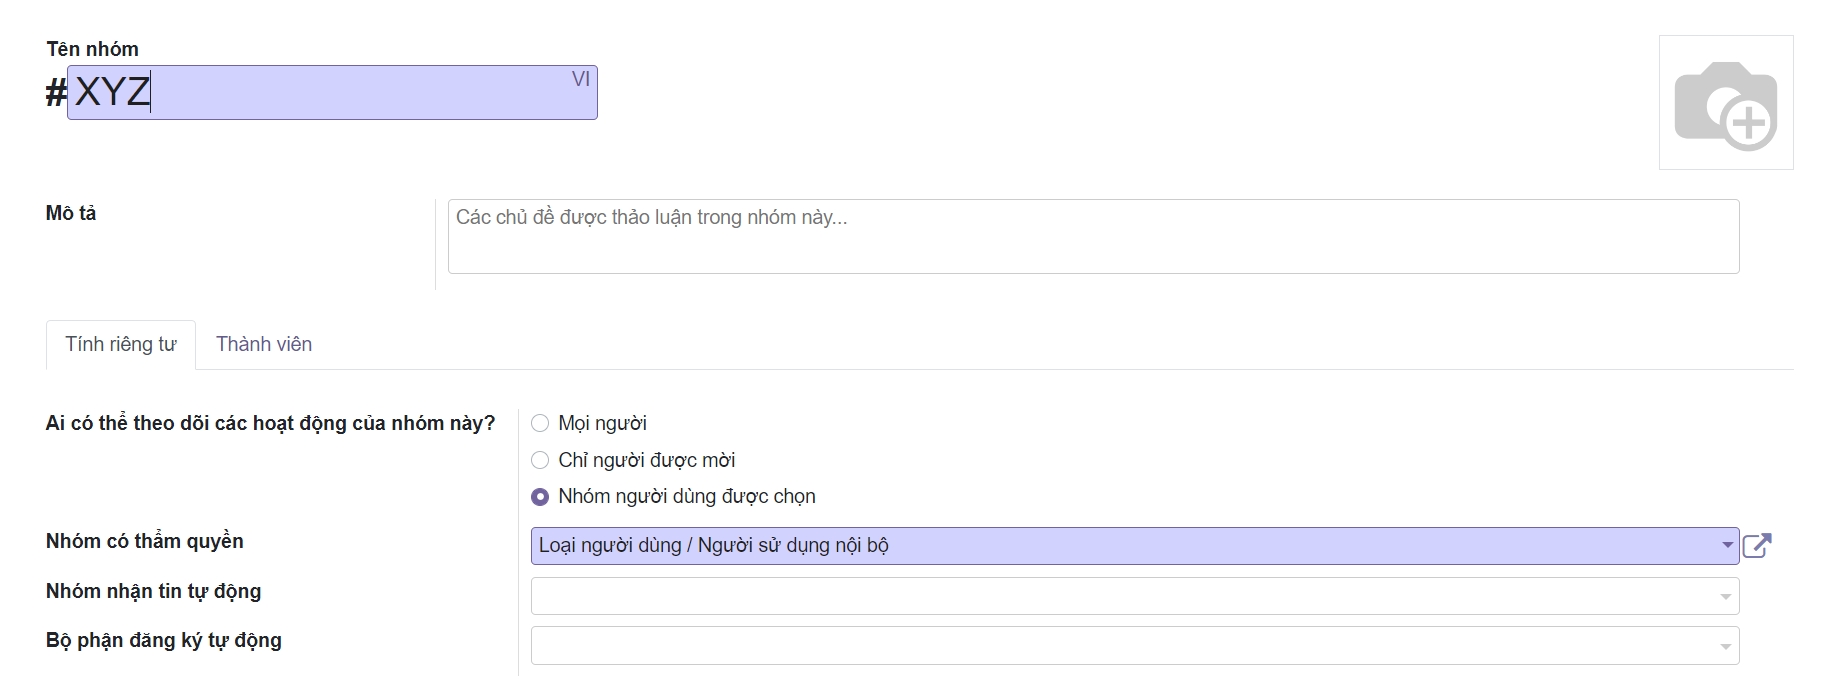
Task: Click the VI translation indicator in name field
Action: [580, 79]
